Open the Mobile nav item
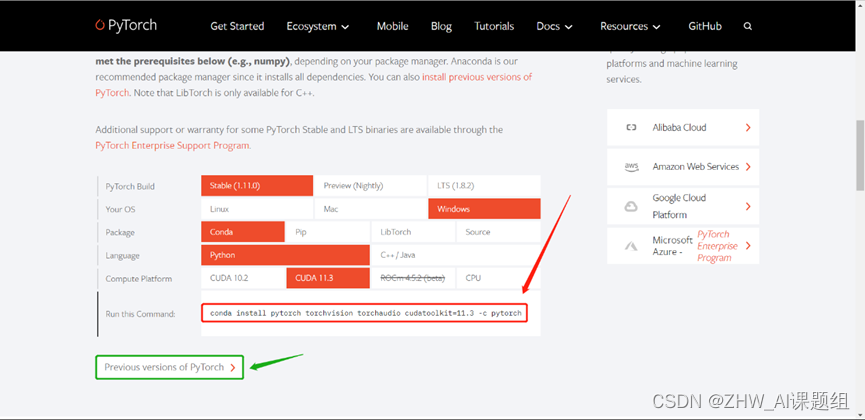Viewport: 865px width, 420px height. click(393, 26)
